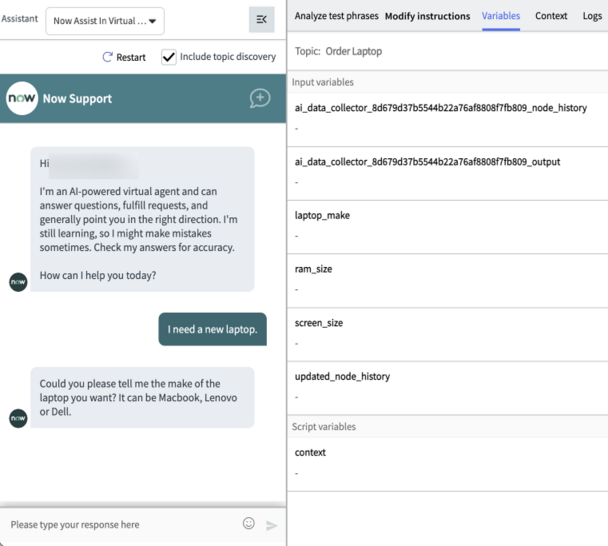
Task: Click the ai_data_collector output variable name
Action: [x=427, y=162]
